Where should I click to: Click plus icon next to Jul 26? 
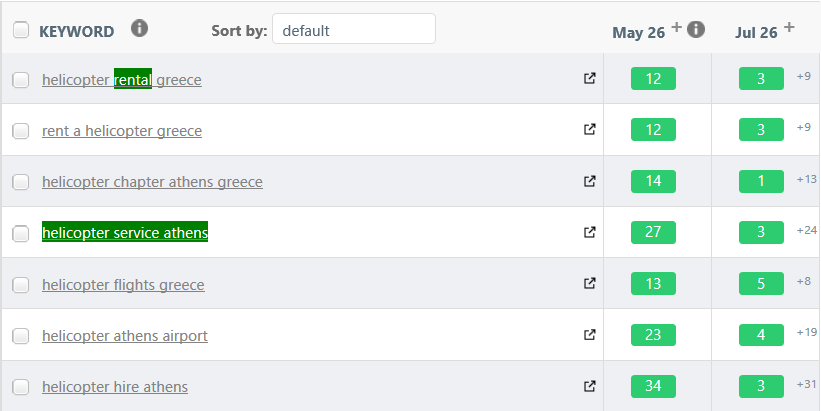(x=789, y=27)
